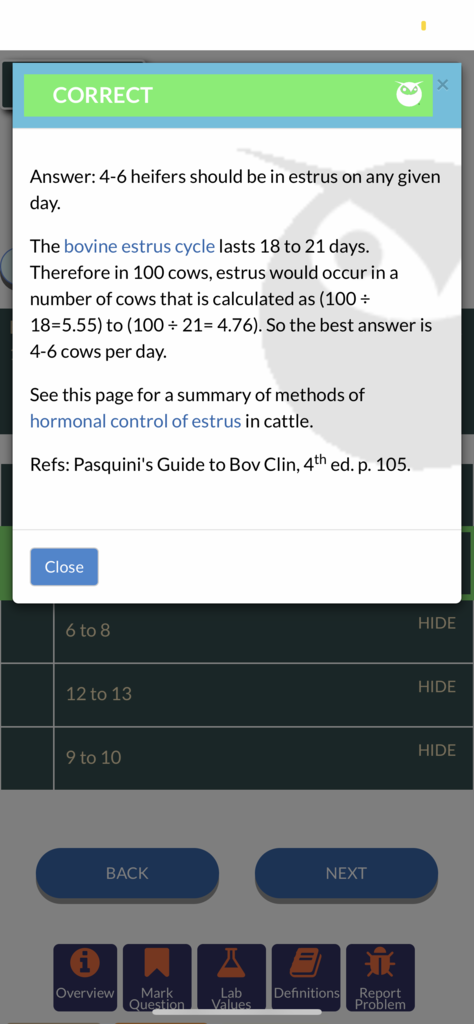The height and width of the screenshot is (1024, 474).
Task: Click the blue Close button
Action: [x=64, y=567]
